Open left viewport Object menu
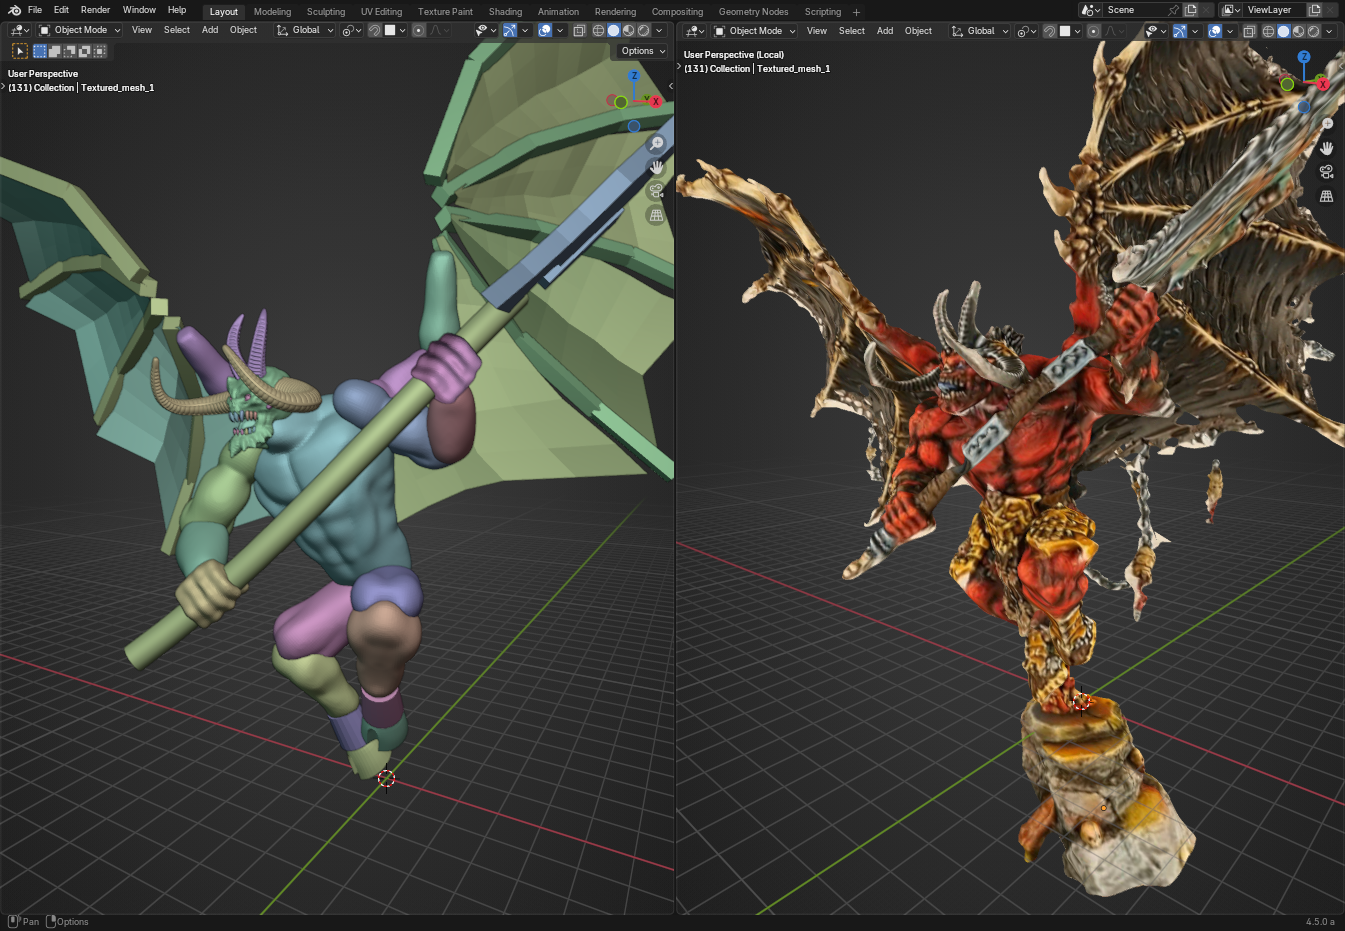This screenshot has width=1345, height=931. click(x=243, y=30)
